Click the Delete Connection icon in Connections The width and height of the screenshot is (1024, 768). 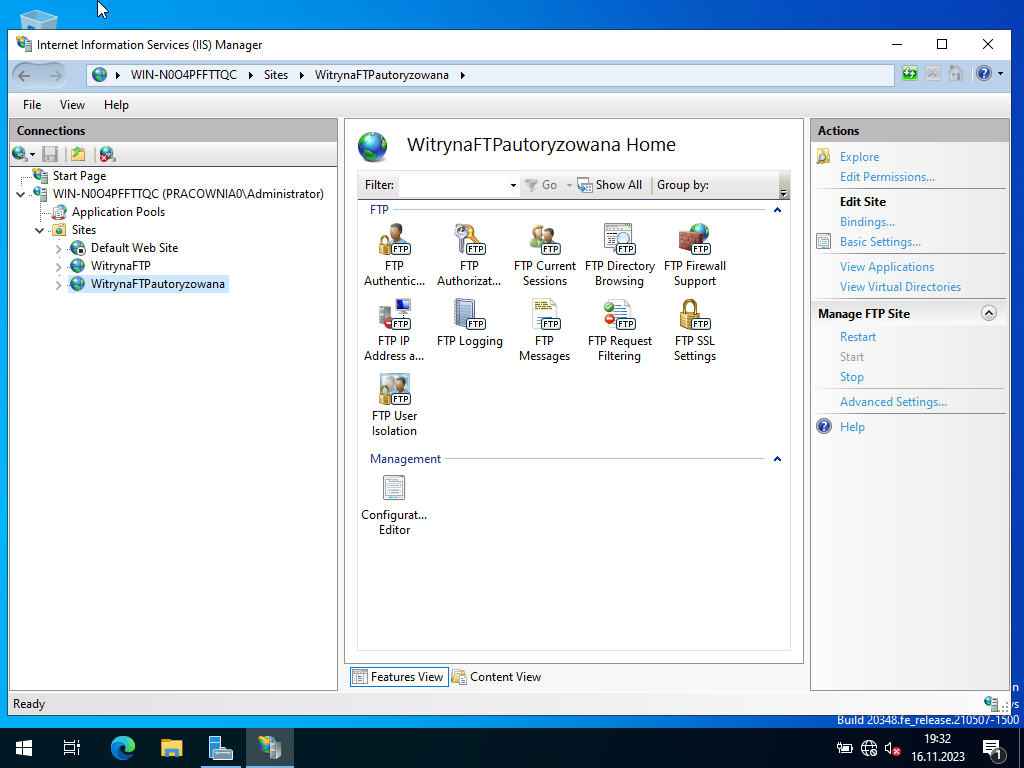tap(108, 154)
